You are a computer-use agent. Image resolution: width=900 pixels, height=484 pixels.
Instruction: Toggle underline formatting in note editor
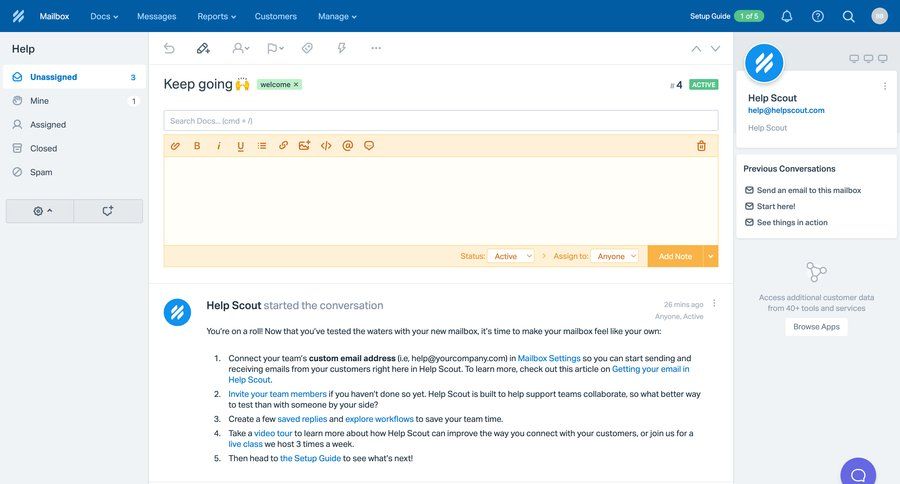[240, 146]
